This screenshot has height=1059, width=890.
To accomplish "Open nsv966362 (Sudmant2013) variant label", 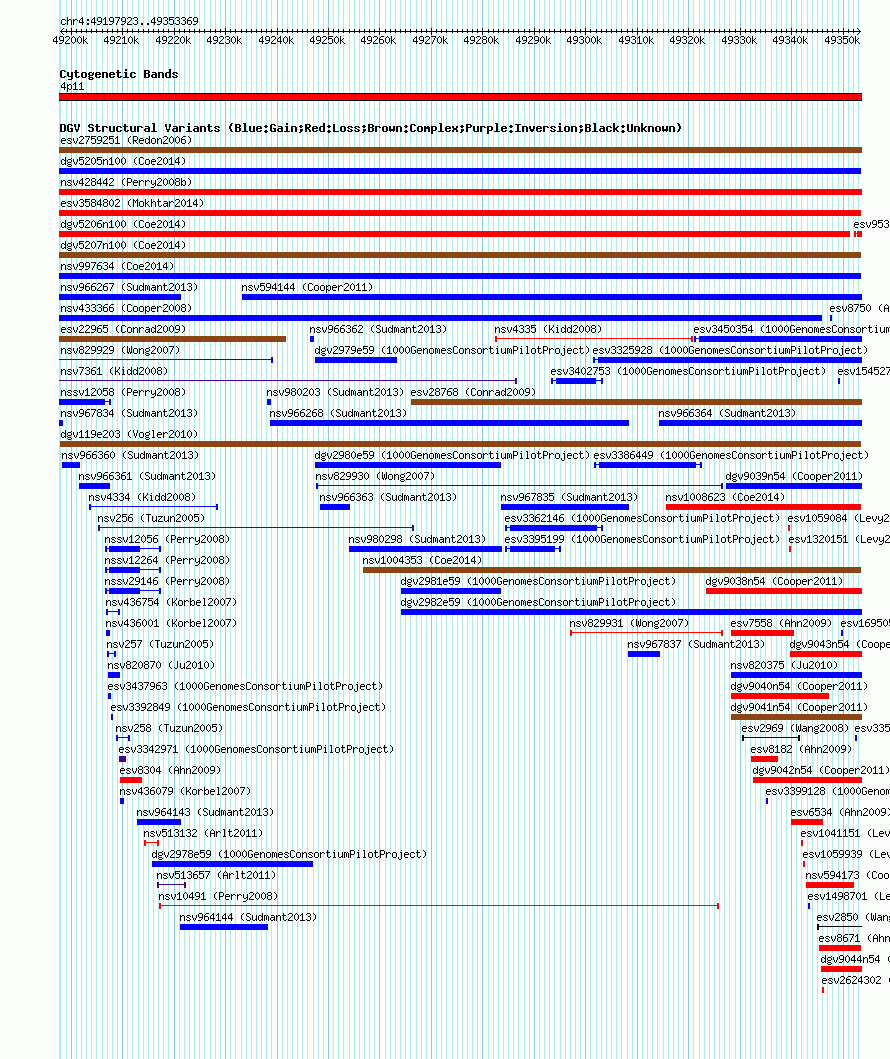I will click(x=378, y=329).
